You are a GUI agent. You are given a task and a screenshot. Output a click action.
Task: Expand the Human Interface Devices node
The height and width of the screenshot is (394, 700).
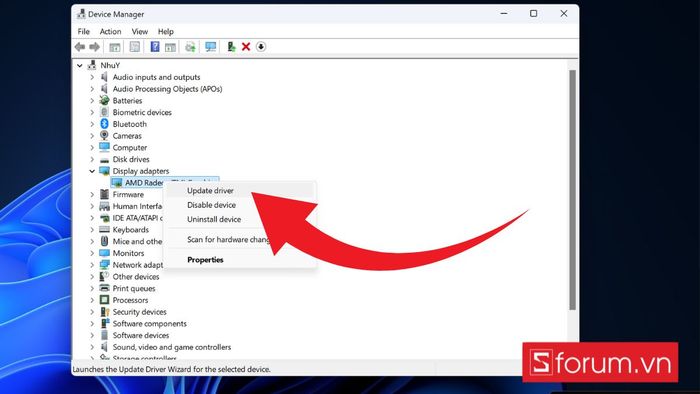coord(92,206)
